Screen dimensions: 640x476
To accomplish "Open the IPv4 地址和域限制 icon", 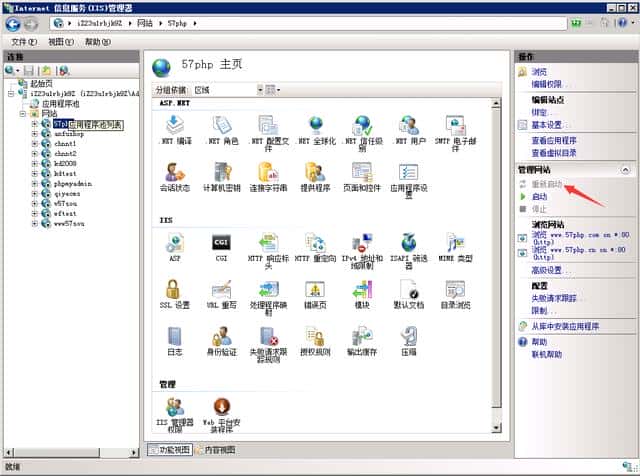I will click(x=362, y=242).
